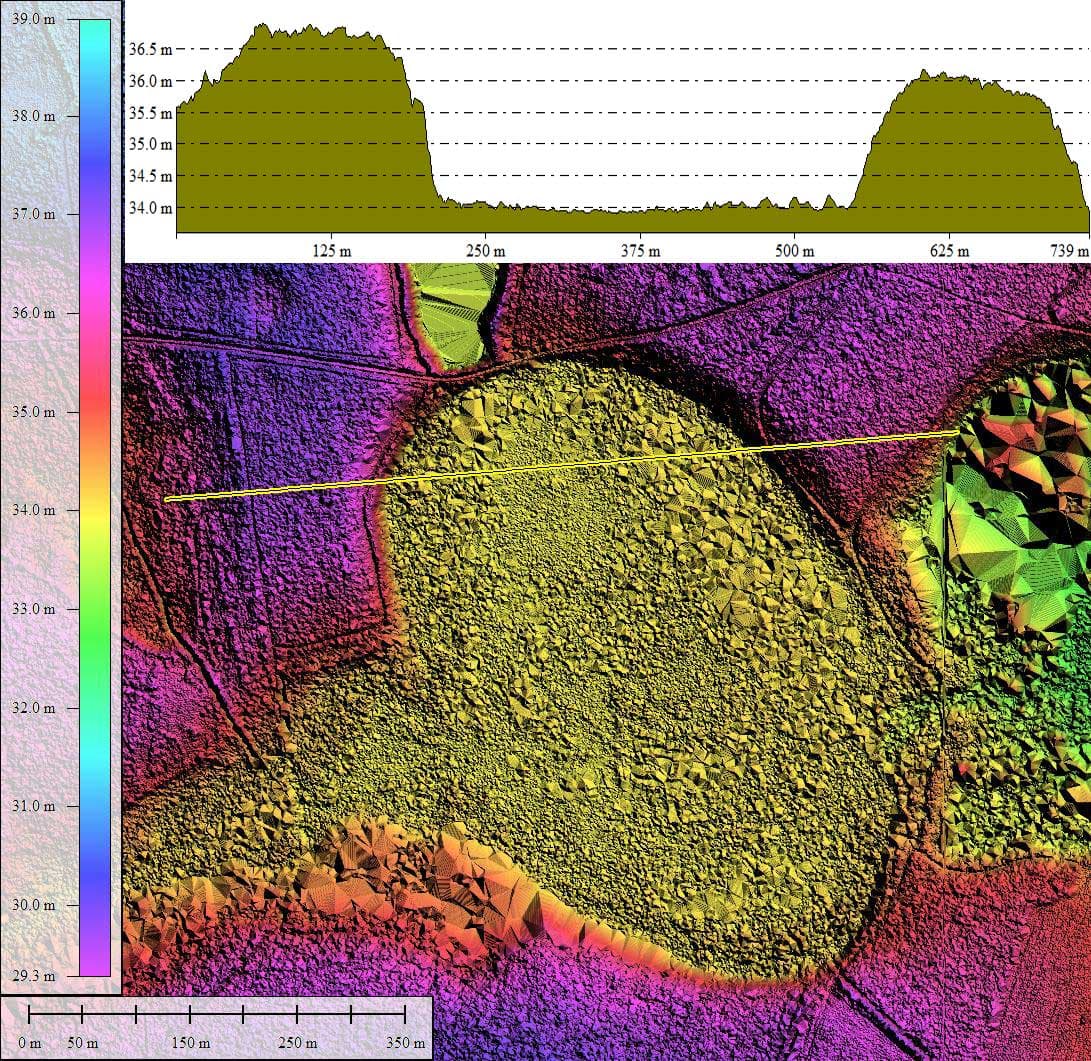
Task: Click the '50 m' scale bar label
Action: tap(83, 1043)
